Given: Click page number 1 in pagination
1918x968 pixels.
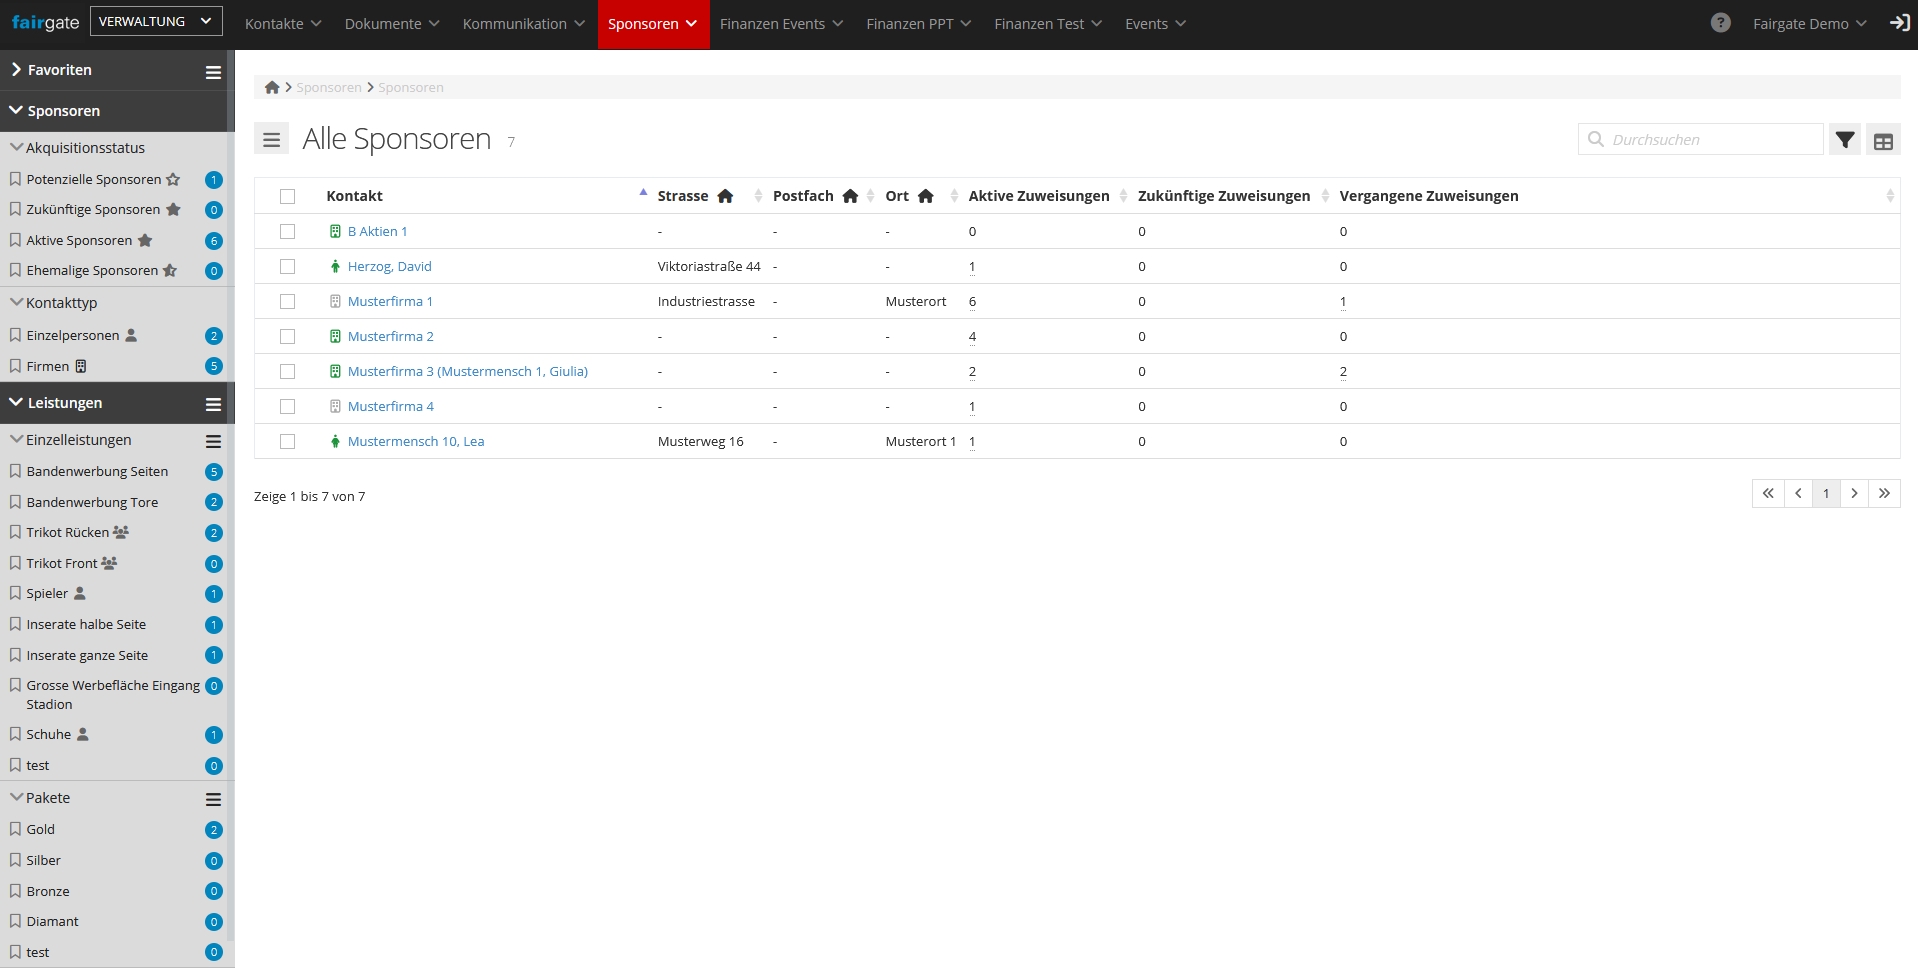Looking at the screenshot, I should point(1826,493).
